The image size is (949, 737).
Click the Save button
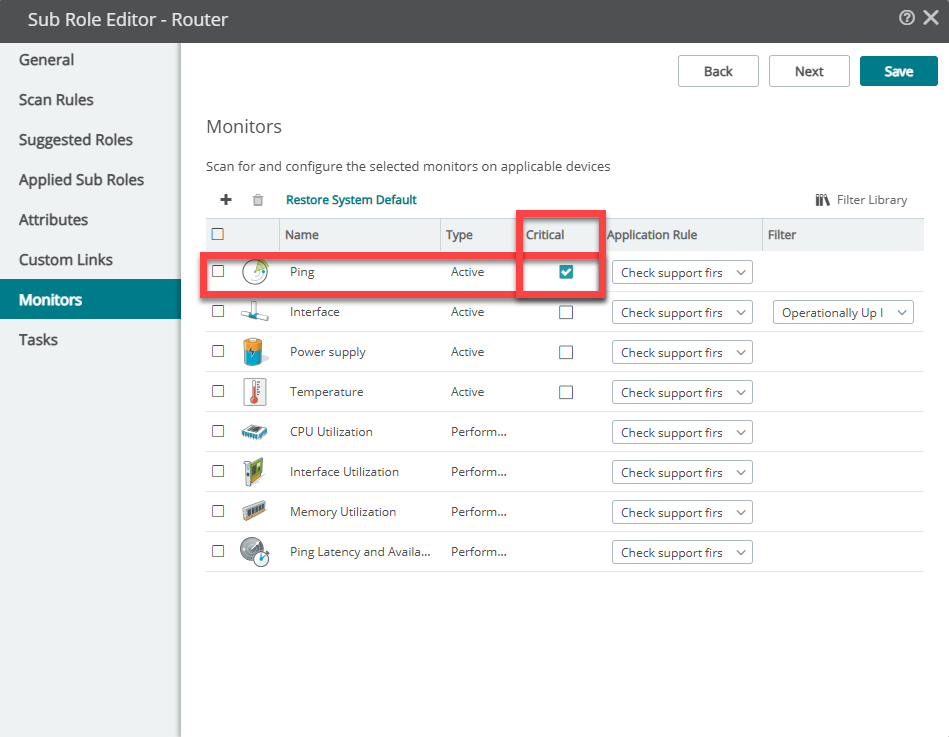coord(899,71)
